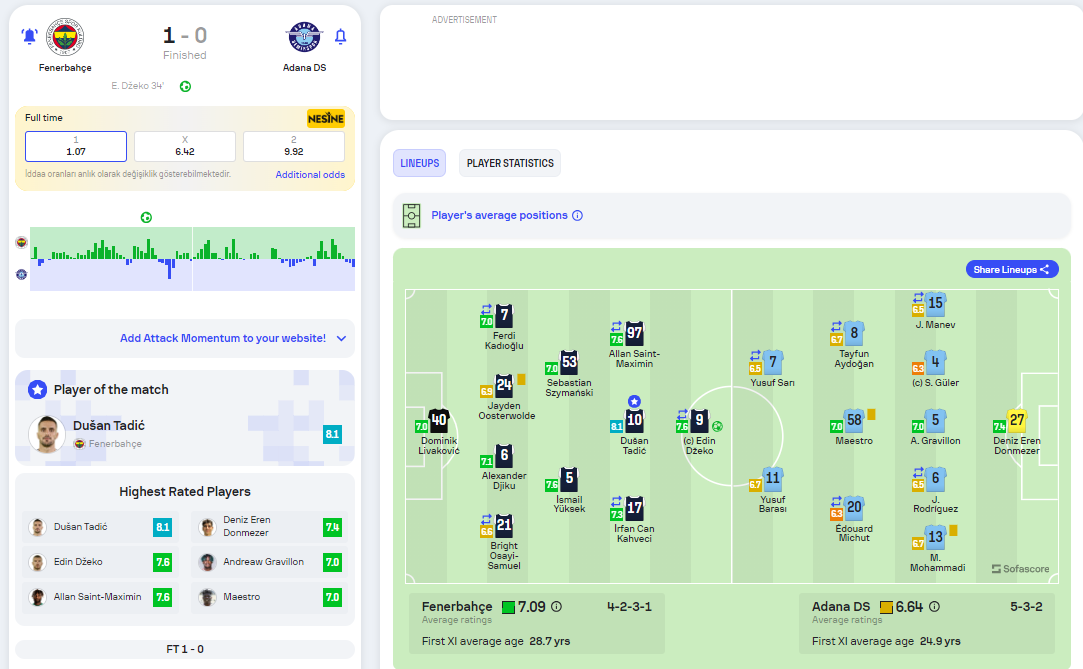The image size is (1083, 669).
Task: Click goal icon next to E. Džeko 34'
Action: coord(185,86)
